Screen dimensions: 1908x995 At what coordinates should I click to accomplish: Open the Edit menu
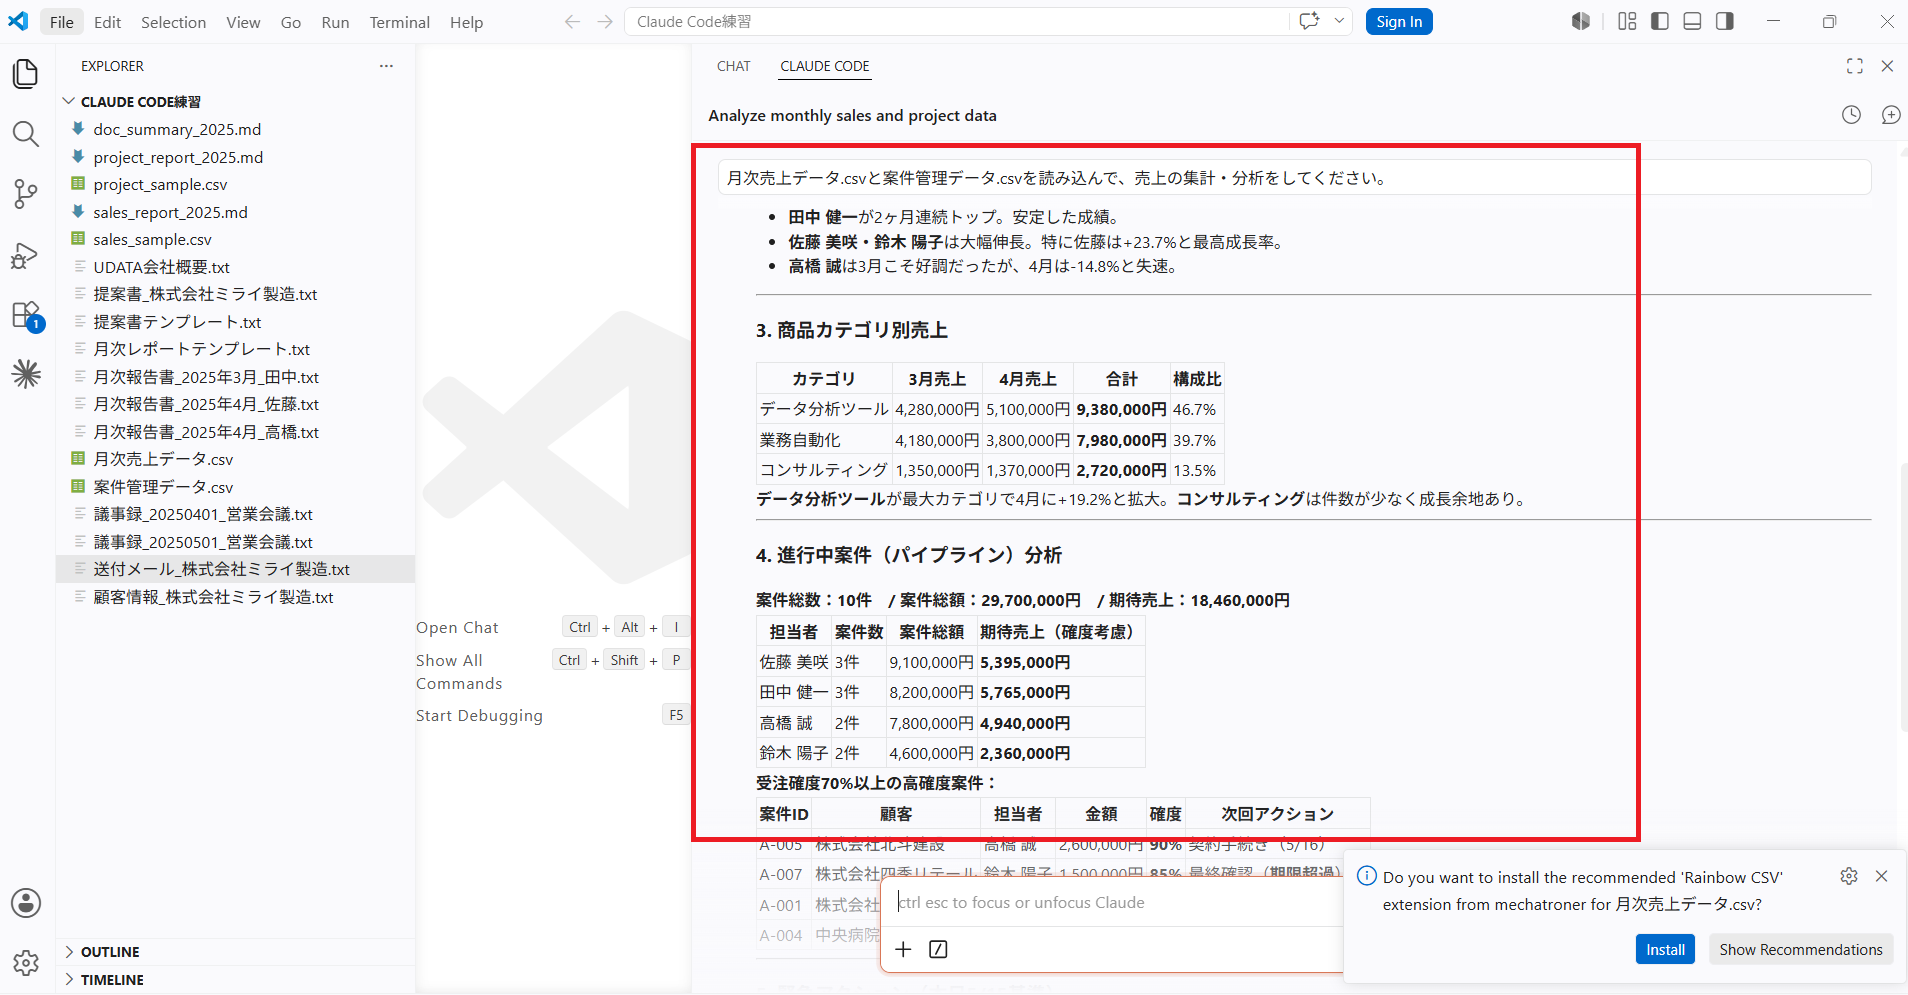pos(107,22)
